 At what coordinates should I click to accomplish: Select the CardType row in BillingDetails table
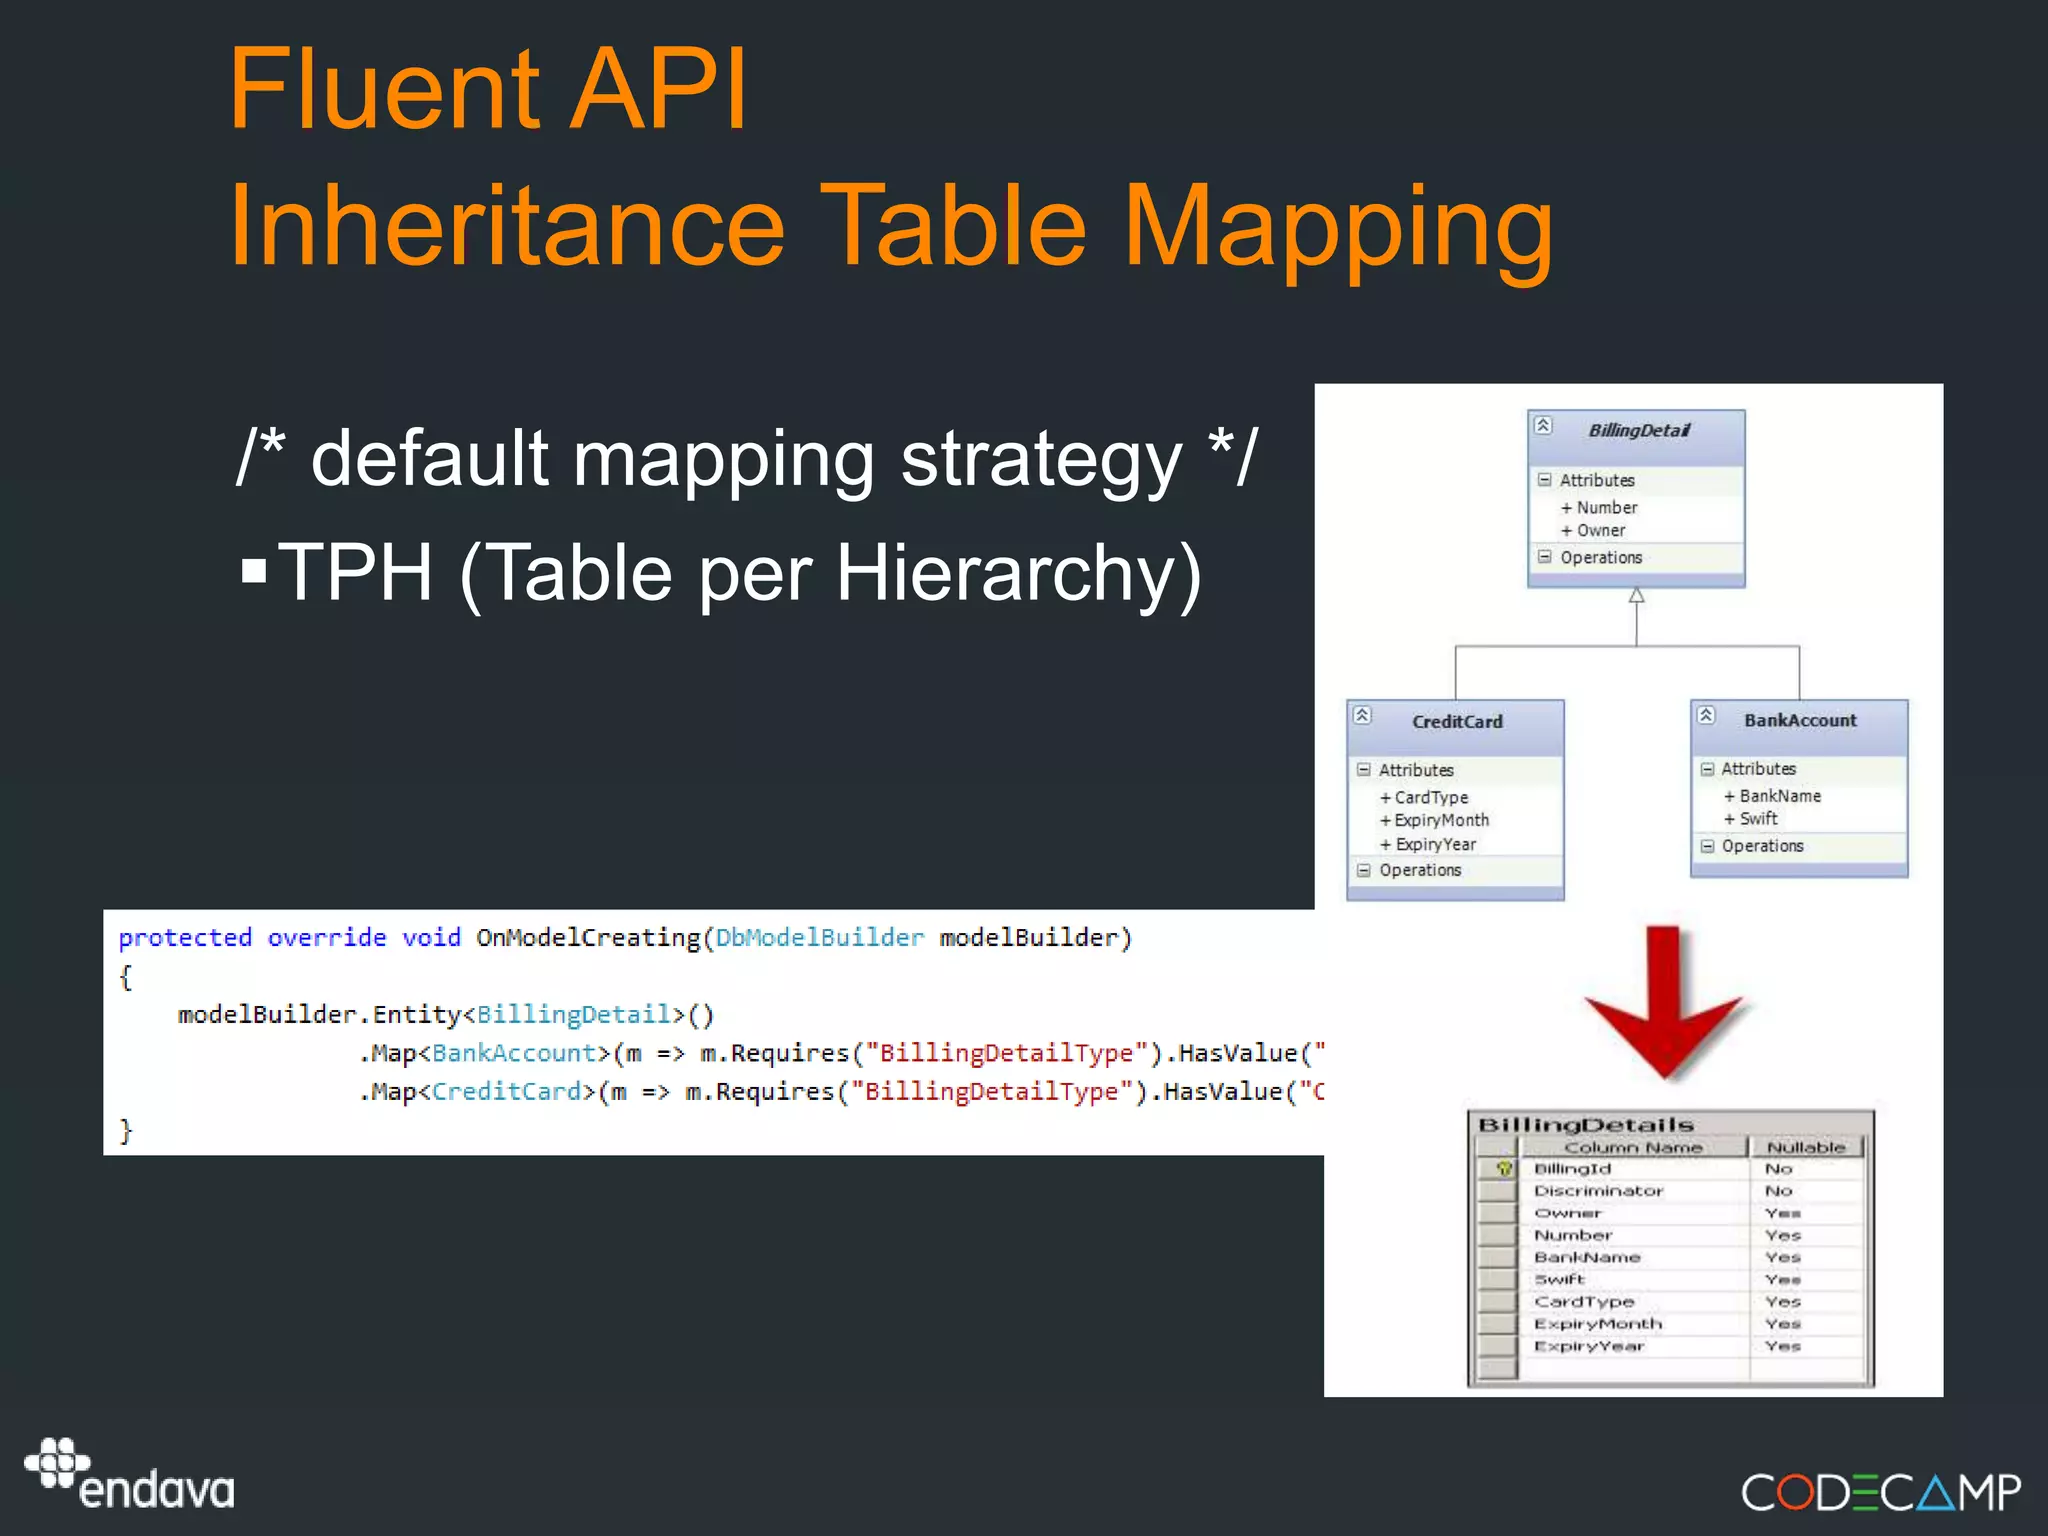pyautogui.click(x=1670, y=1302)
